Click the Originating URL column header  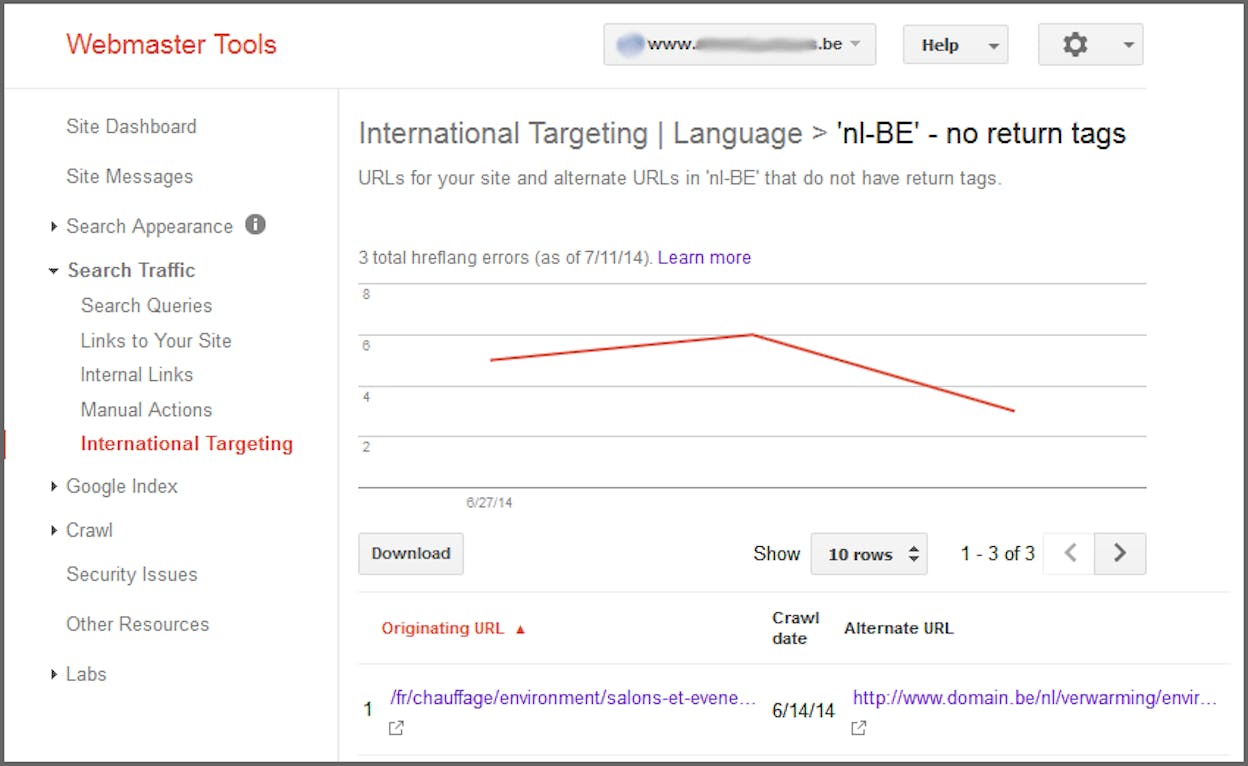pyautogui.click(x=443, y=629)
